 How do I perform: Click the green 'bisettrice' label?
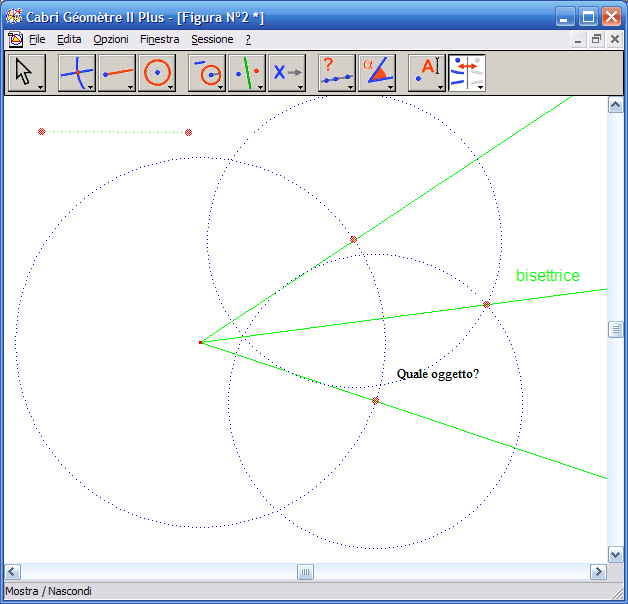click(x=547, y=276)
